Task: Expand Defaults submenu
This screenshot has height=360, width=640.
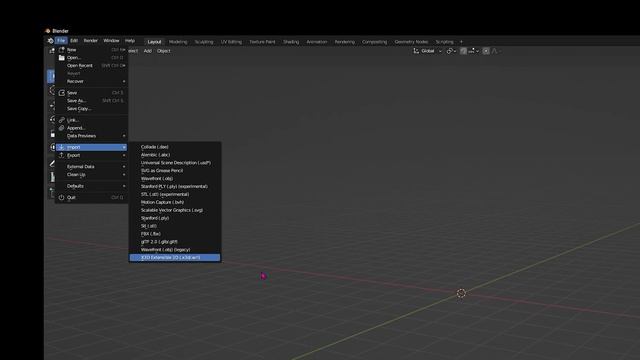Action: (91, 186)
